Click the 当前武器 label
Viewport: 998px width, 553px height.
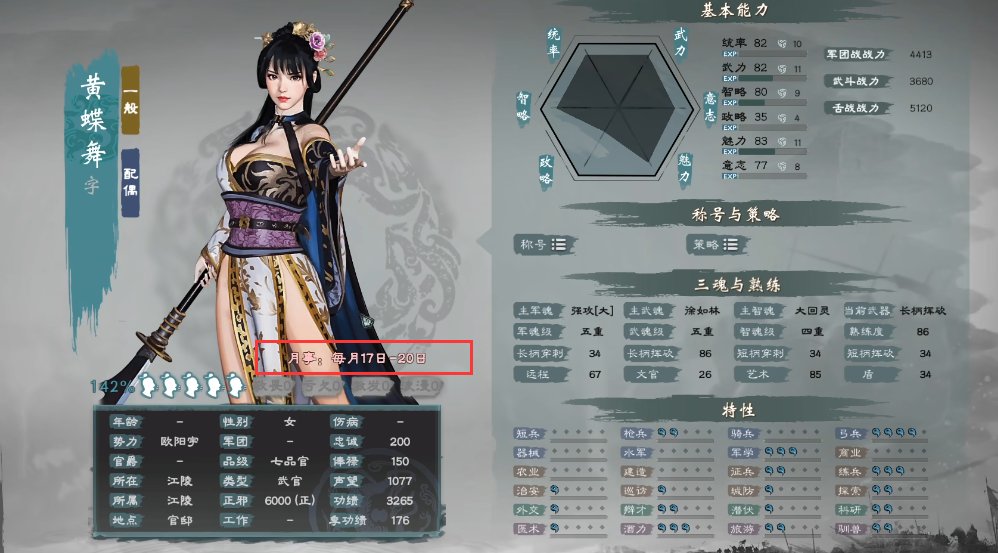click(x=867, y=311)
